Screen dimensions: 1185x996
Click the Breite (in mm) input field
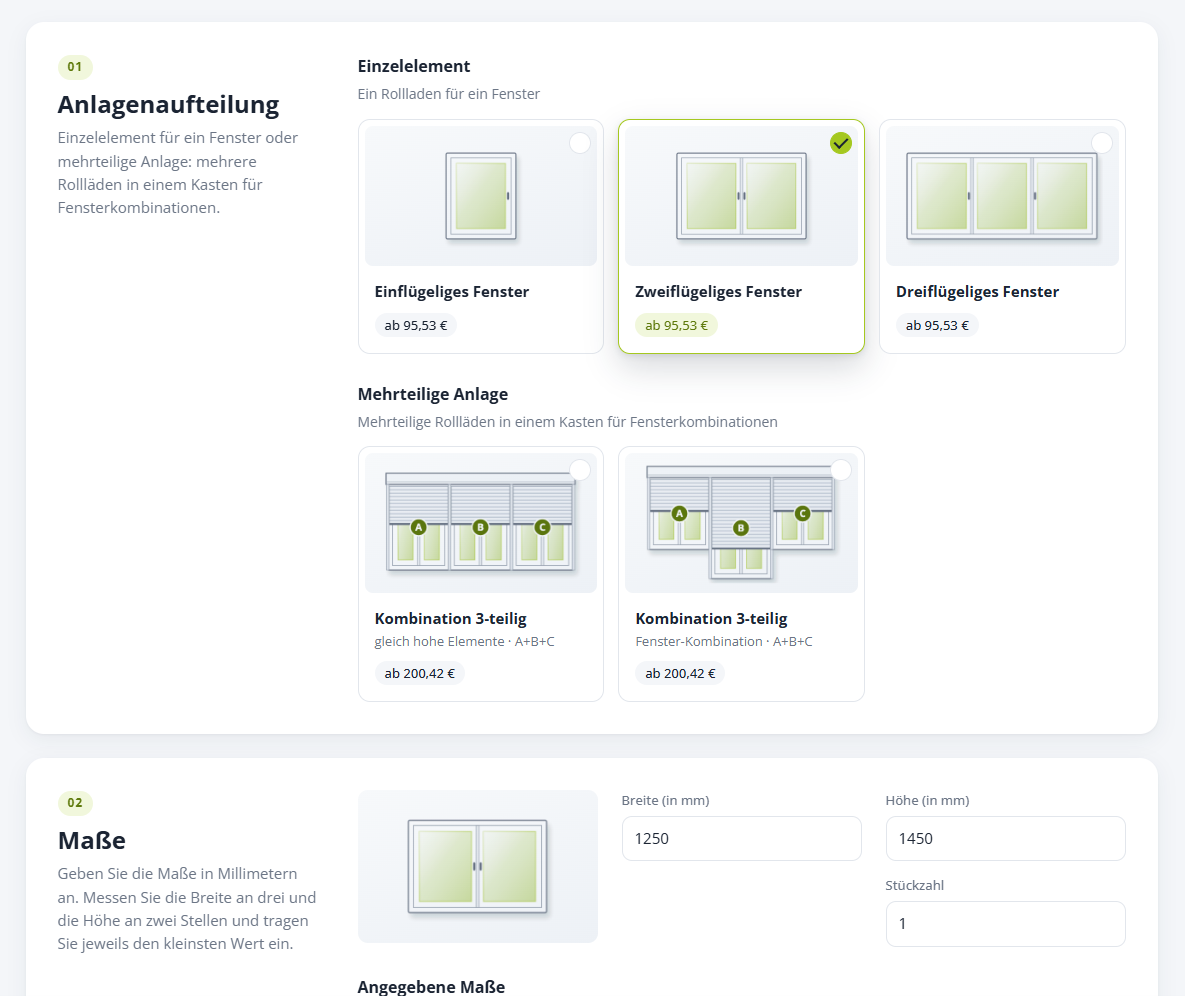(741, 838)
